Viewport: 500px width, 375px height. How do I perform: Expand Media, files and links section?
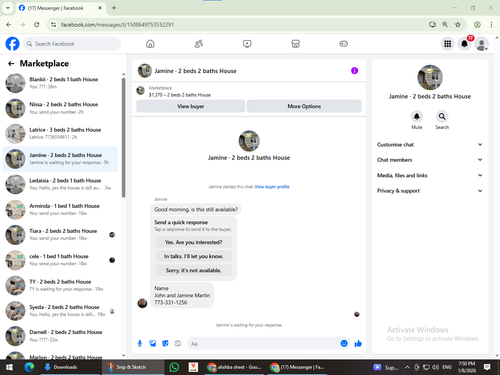coord(430,175)
